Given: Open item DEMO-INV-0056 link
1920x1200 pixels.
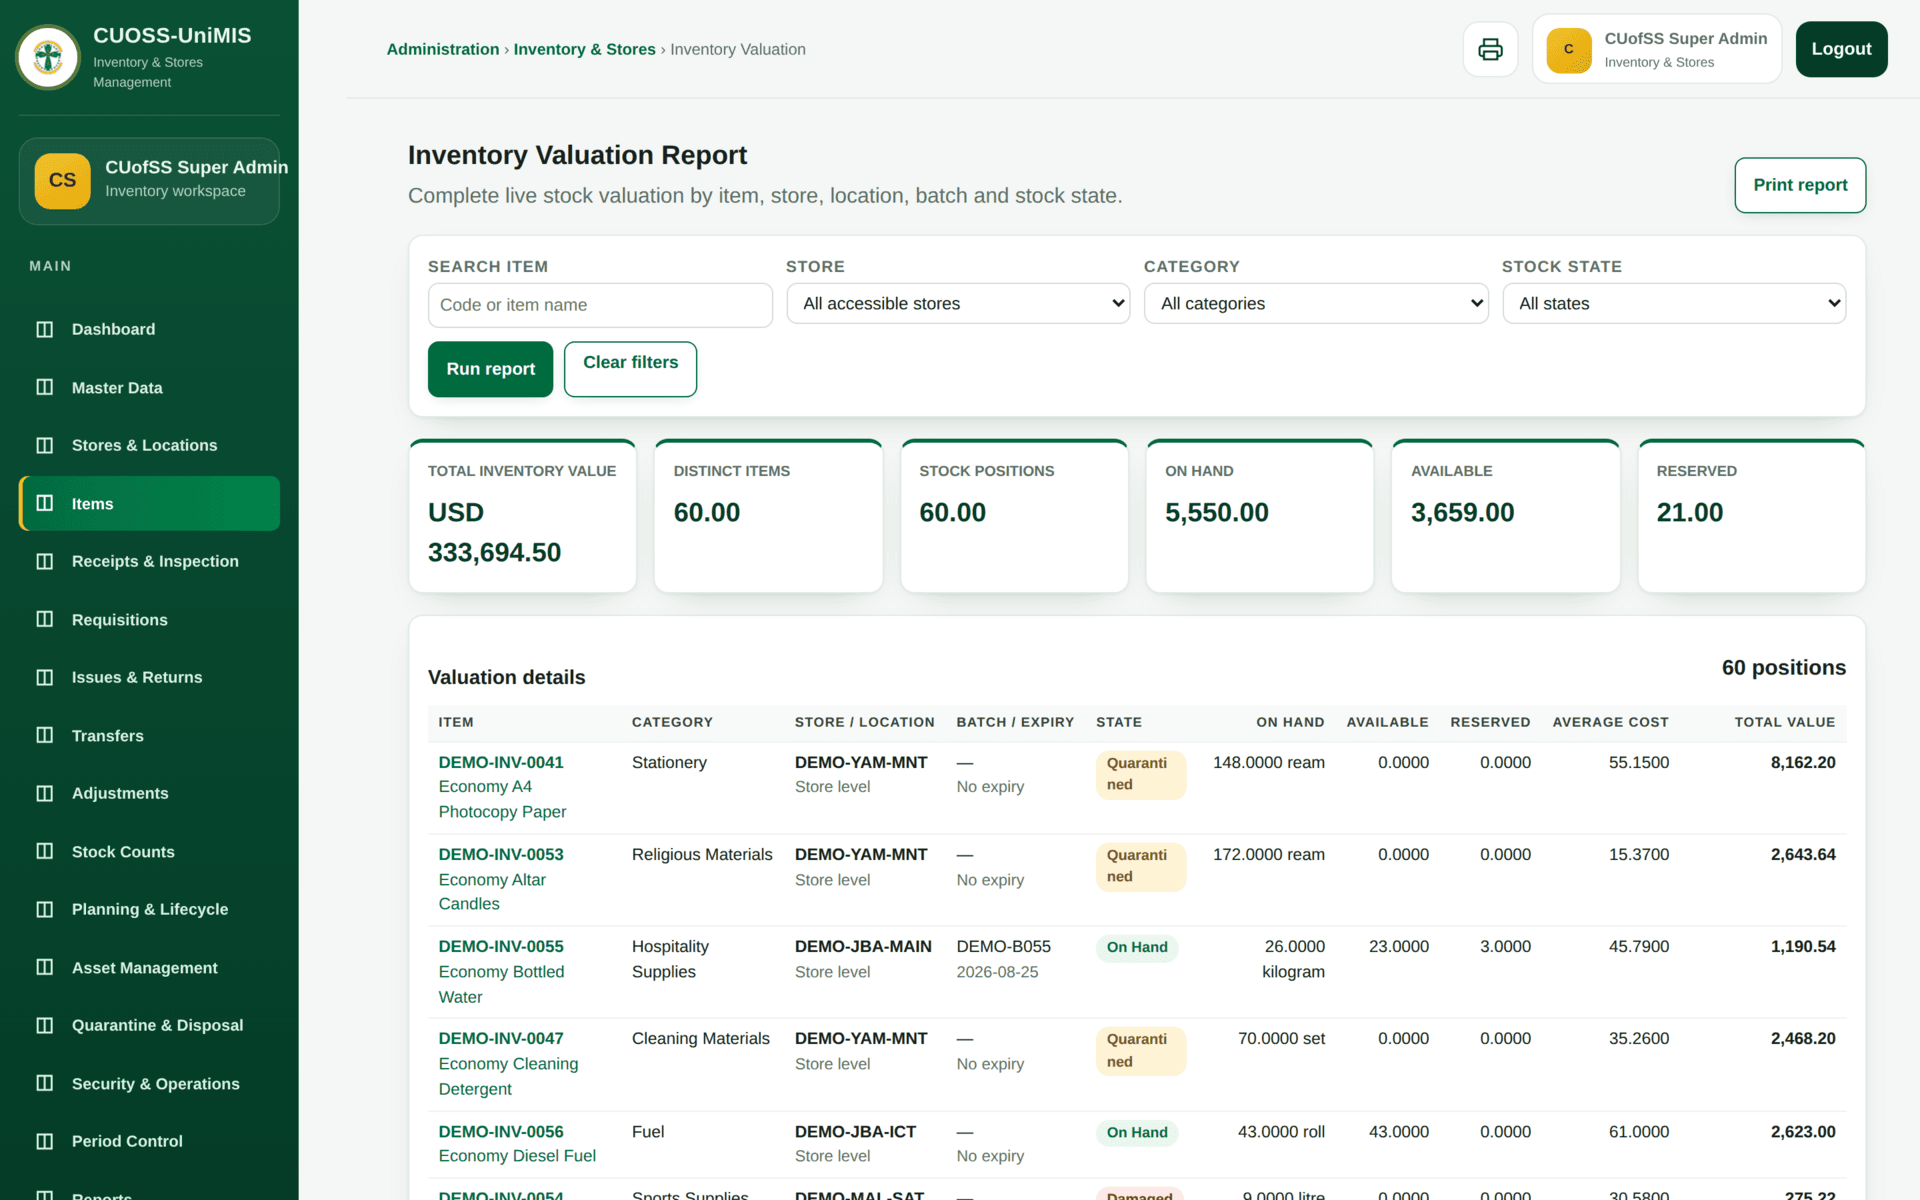Looking at the screenshot, I should pyautogui.click(x=501, y=1131).
